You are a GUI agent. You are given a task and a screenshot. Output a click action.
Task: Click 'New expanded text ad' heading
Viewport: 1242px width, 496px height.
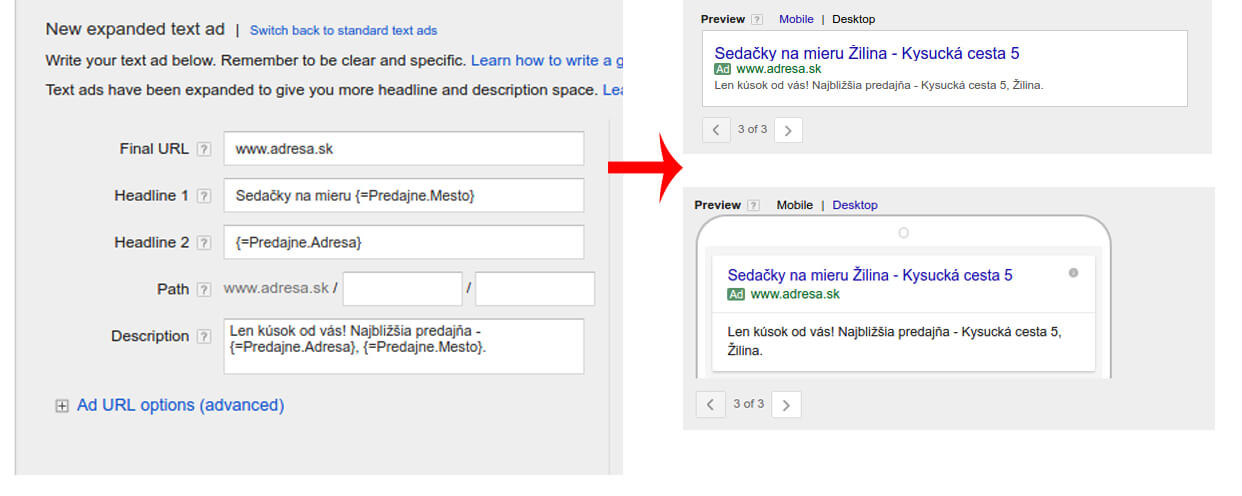pyautogui.click(x=135, y=30)
